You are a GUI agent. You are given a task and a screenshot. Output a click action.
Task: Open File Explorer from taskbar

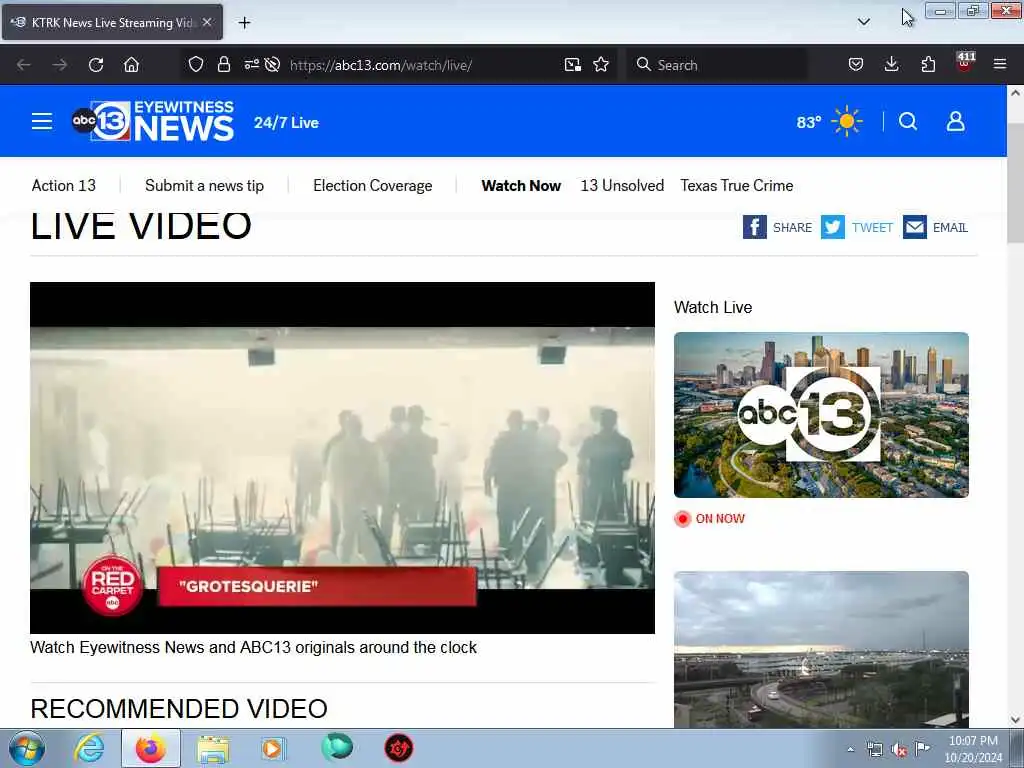coord(213,748)
